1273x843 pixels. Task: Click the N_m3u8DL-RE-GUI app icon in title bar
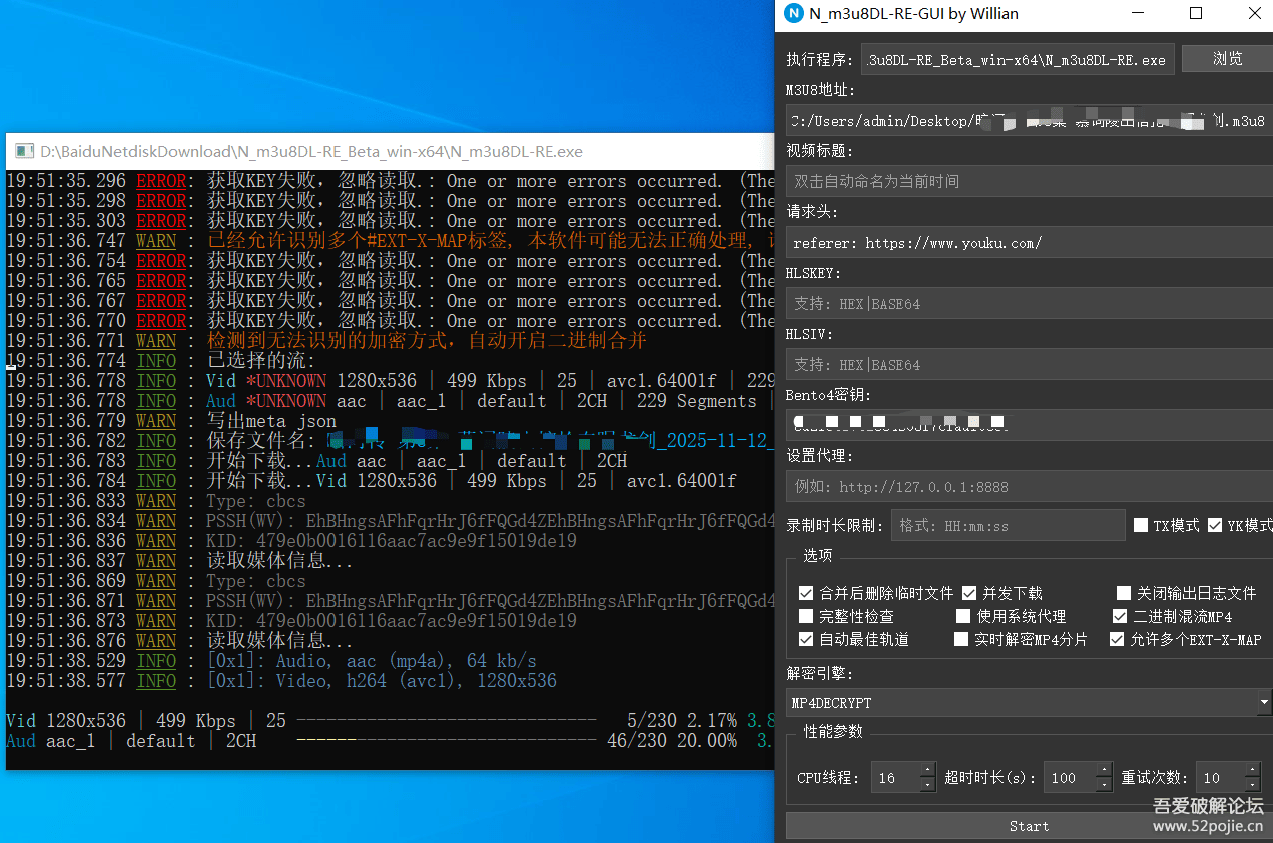pyautogui.click(x=794, y=14)
